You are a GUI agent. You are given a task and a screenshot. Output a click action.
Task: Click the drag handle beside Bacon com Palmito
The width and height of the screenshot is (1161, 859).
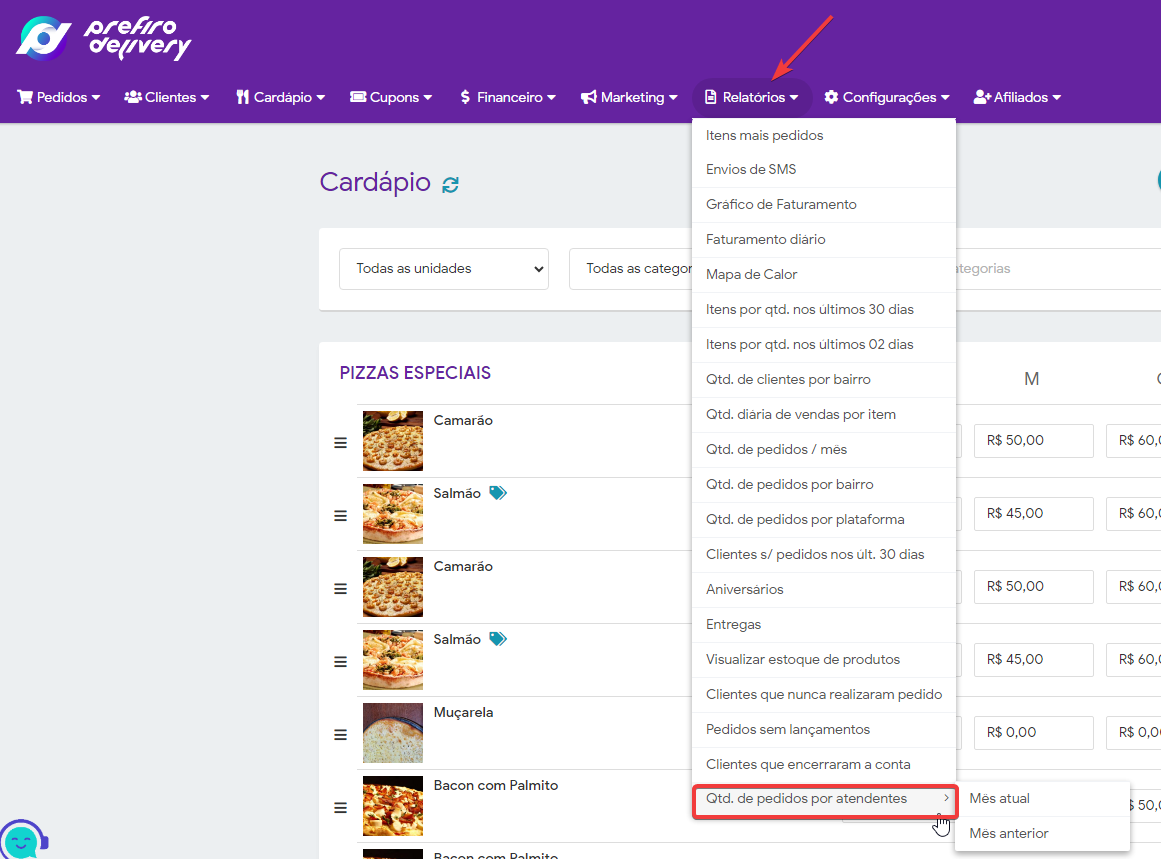click(340, 808)
